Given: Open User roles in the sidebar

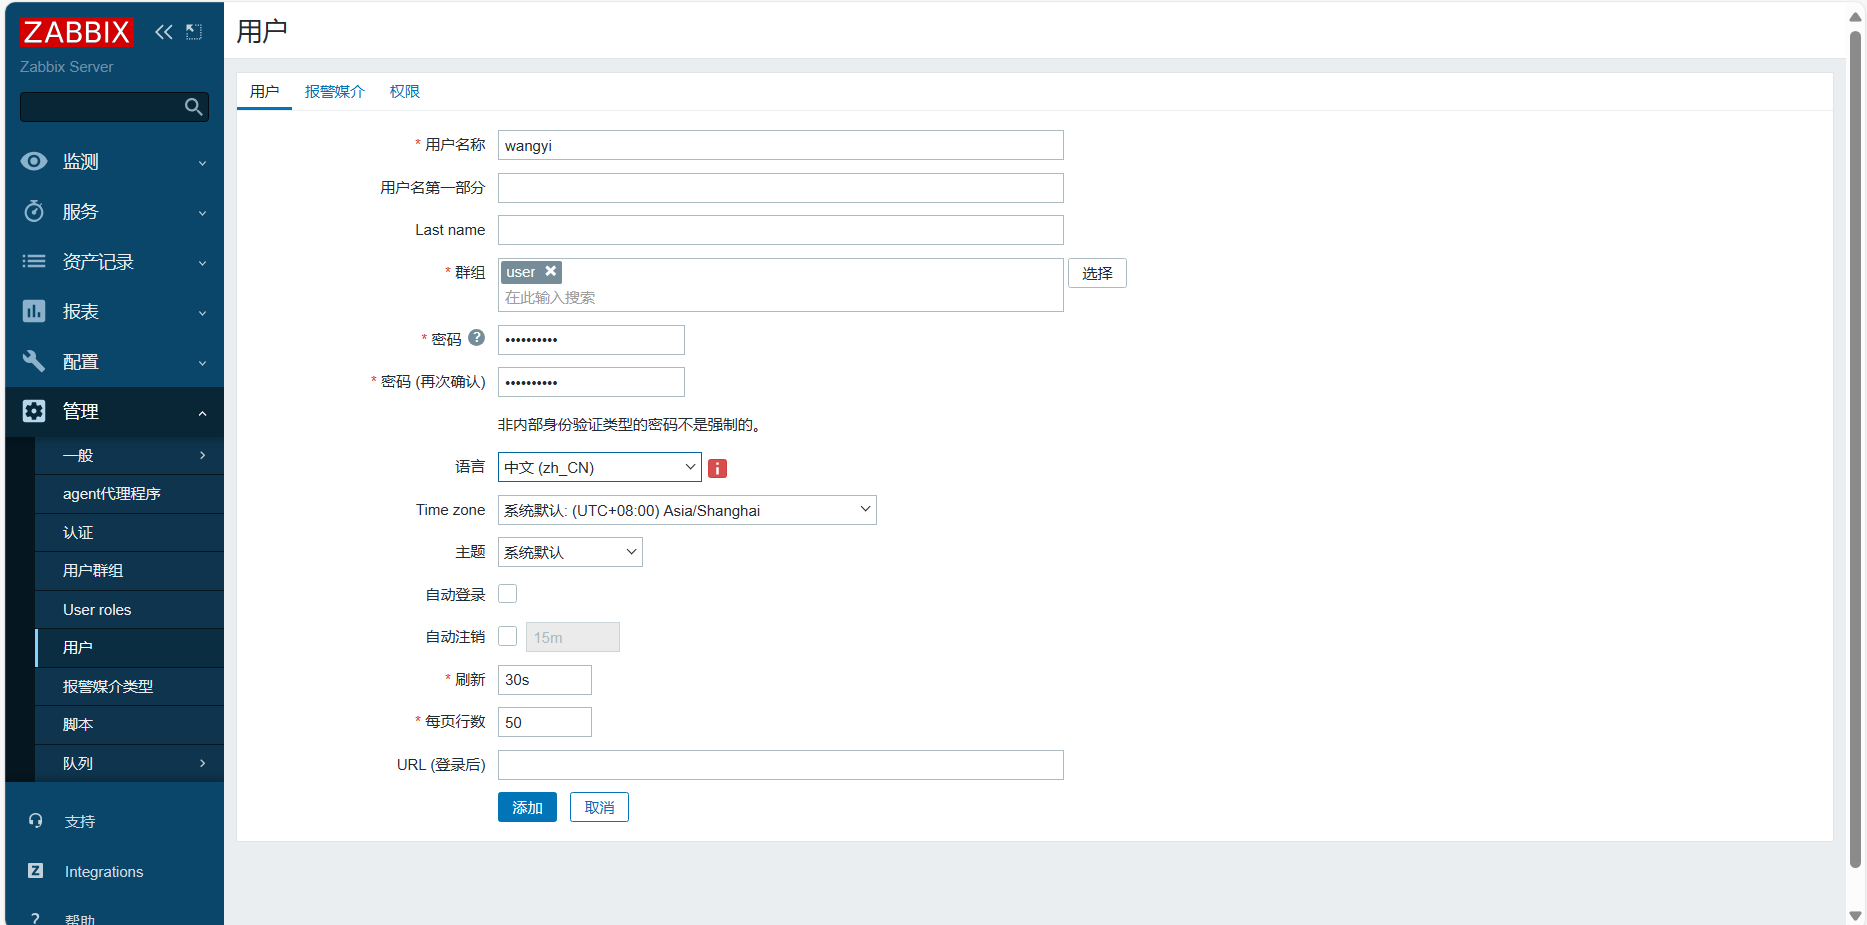Looking at the screenshot, I should point(129,610).
